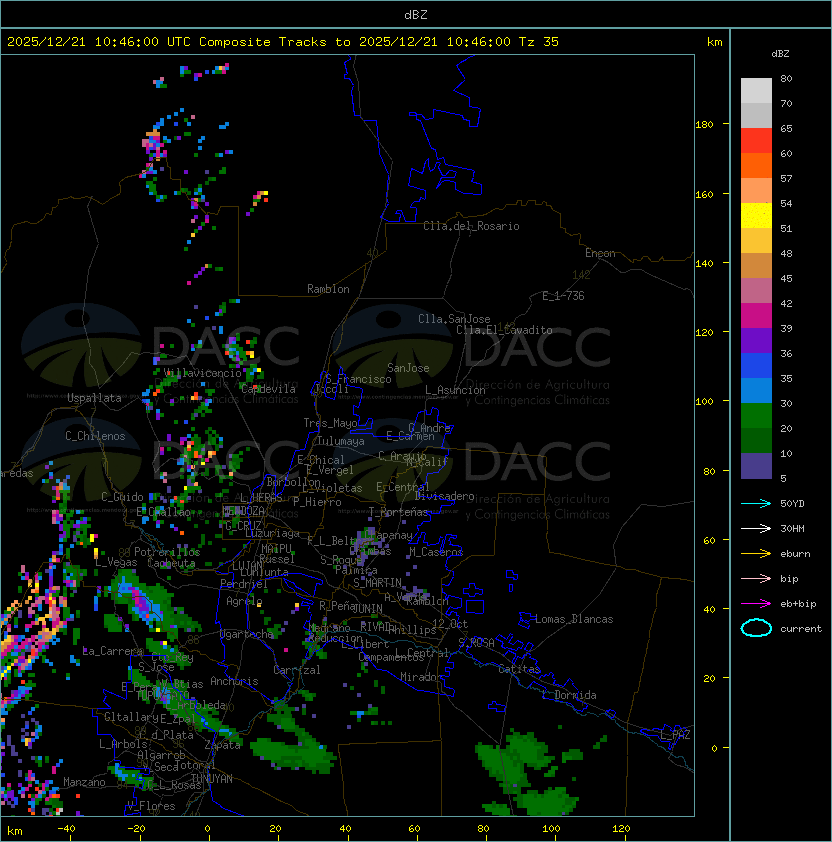Pick the indigo 10 dBZ swatch
Screen dimensions: 832x842
point(756,466)
